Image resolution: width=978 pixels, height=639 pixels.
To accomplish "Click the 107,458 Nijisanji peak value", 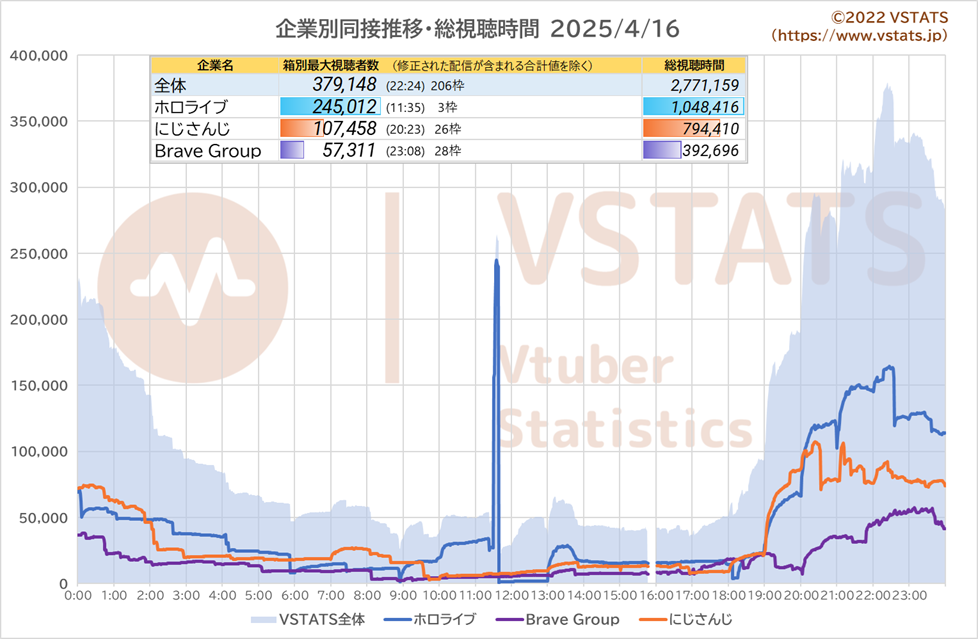I will click(x=345, y=128).
